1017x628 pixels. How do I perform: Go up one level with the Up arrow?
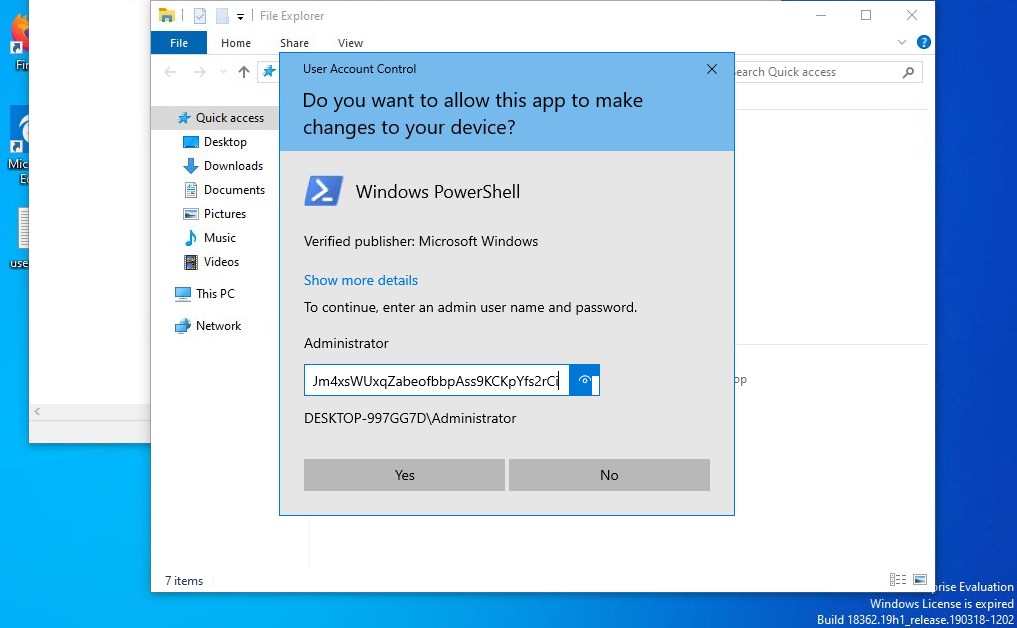[x=244, y=72]
